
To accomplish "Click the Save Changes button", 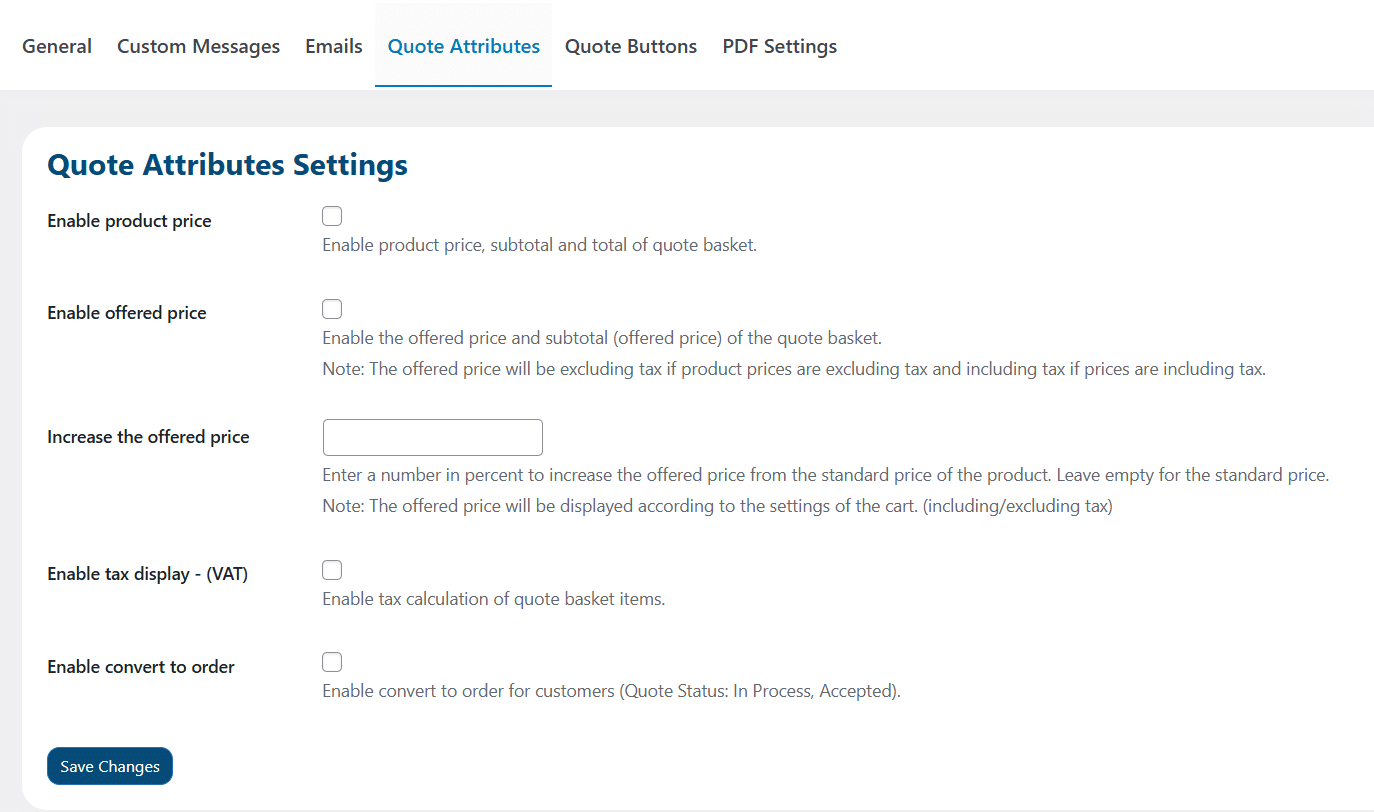I will coord(110,766).
